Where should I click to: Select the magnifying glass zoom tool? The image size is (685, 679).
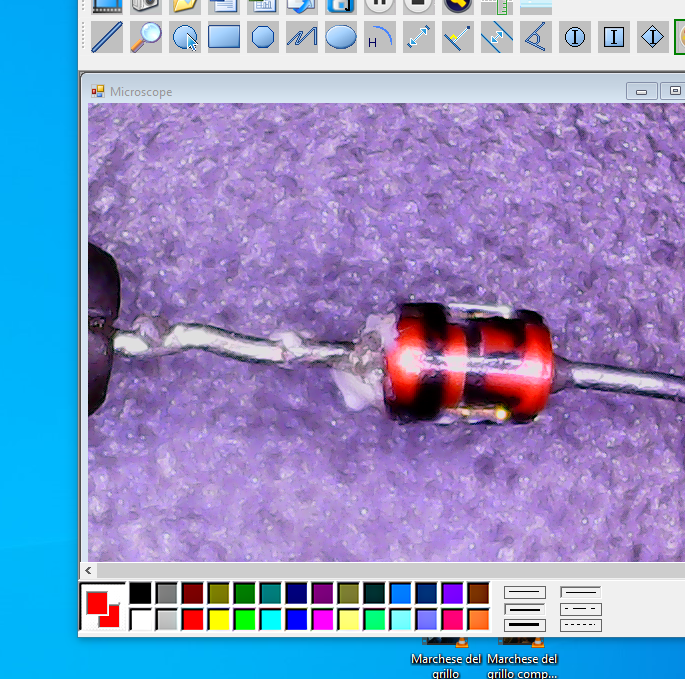pos(146,37)
